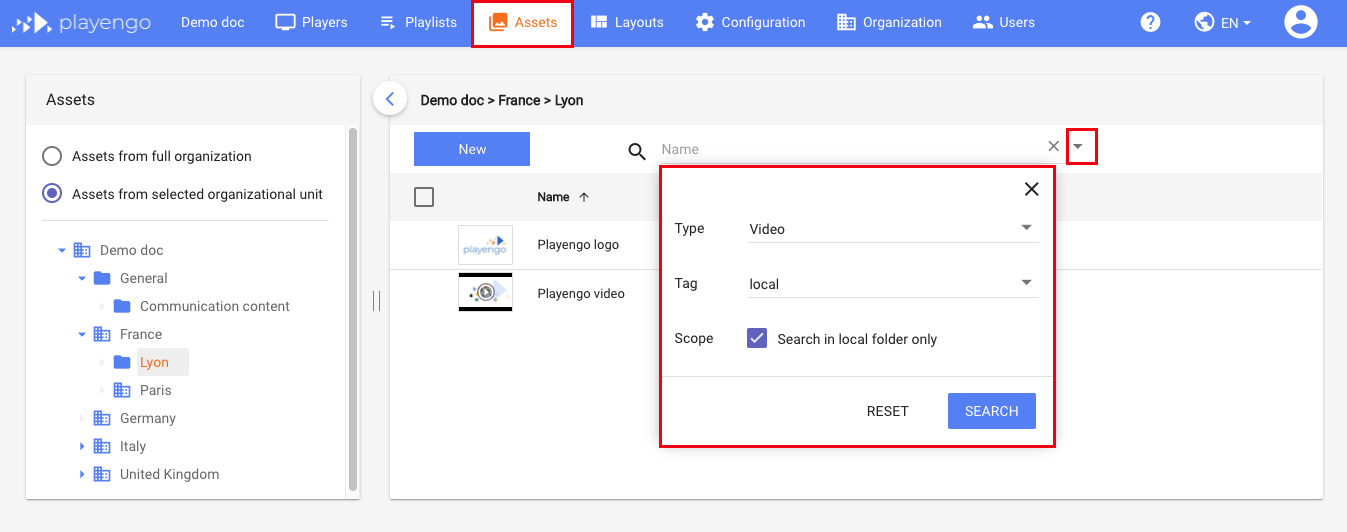Select the Assets tab
The width and height of the screenshot is (1347, 532).
click(522, 22)
